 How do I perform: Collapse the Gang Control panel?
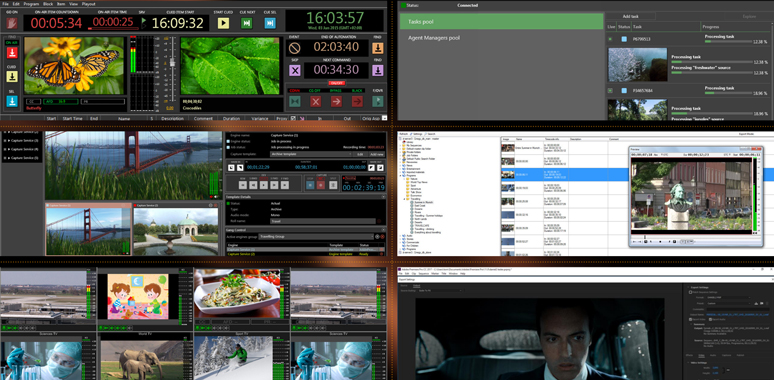point(383,230)
